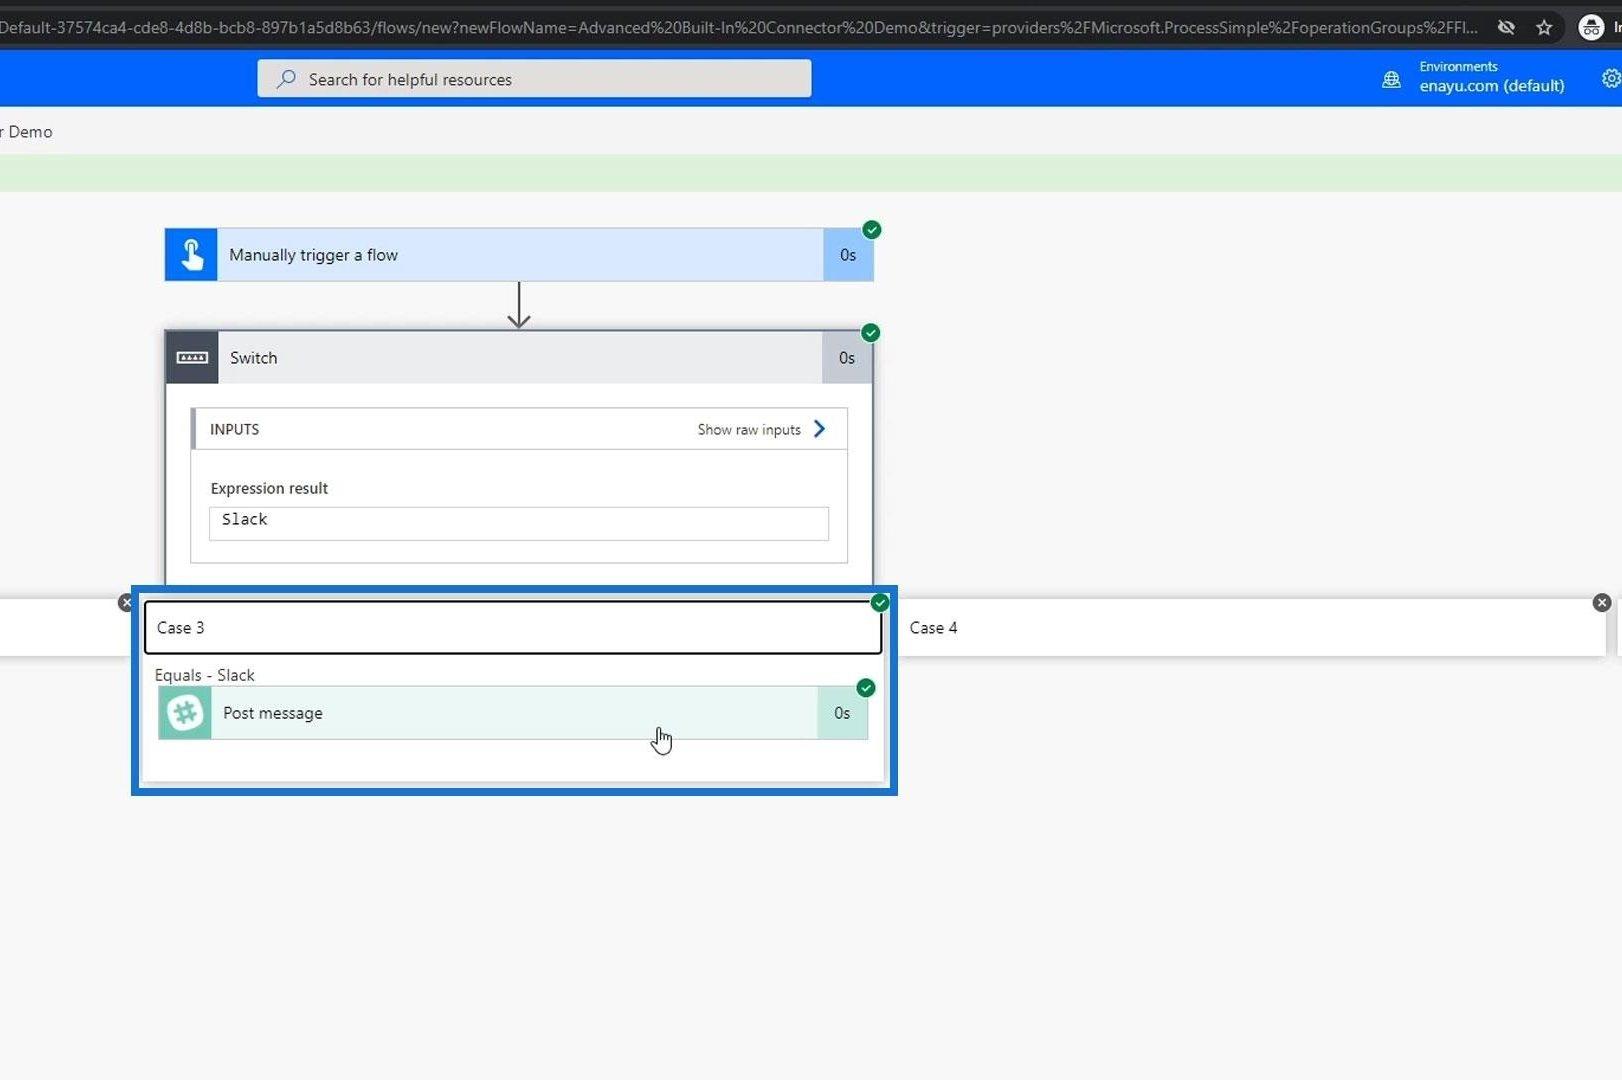Select the Case 4 header

pyautogui.click(x=1253, y=628)
